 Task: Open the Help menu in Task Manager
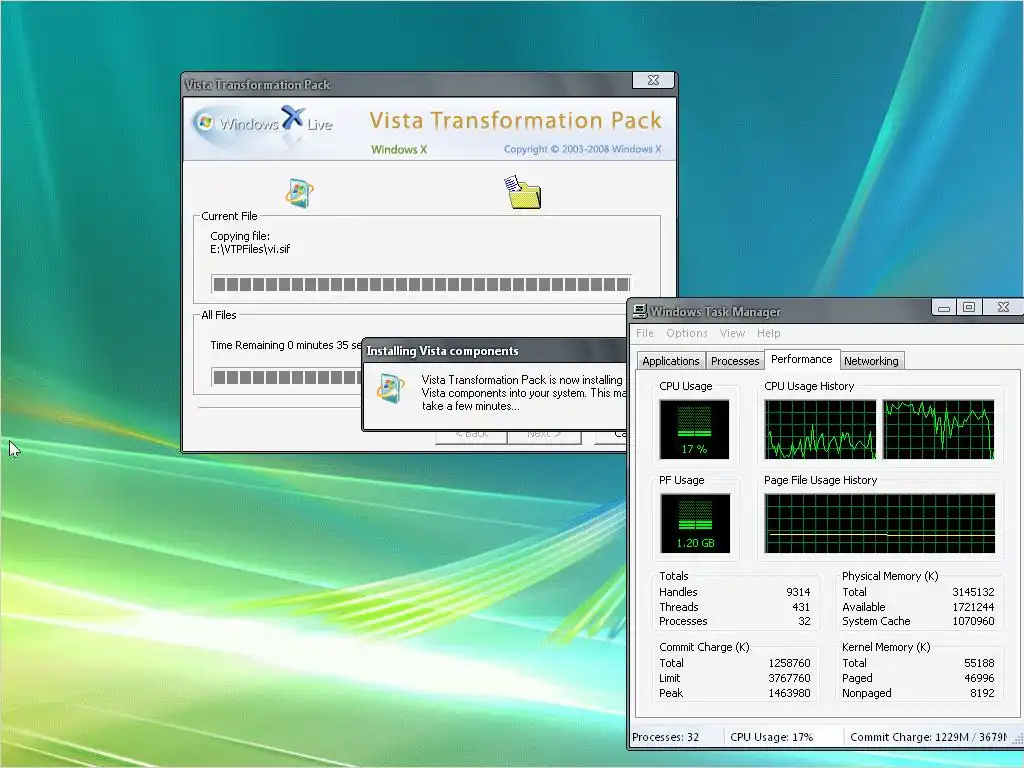pyautogui.click(x=769, y=333)
